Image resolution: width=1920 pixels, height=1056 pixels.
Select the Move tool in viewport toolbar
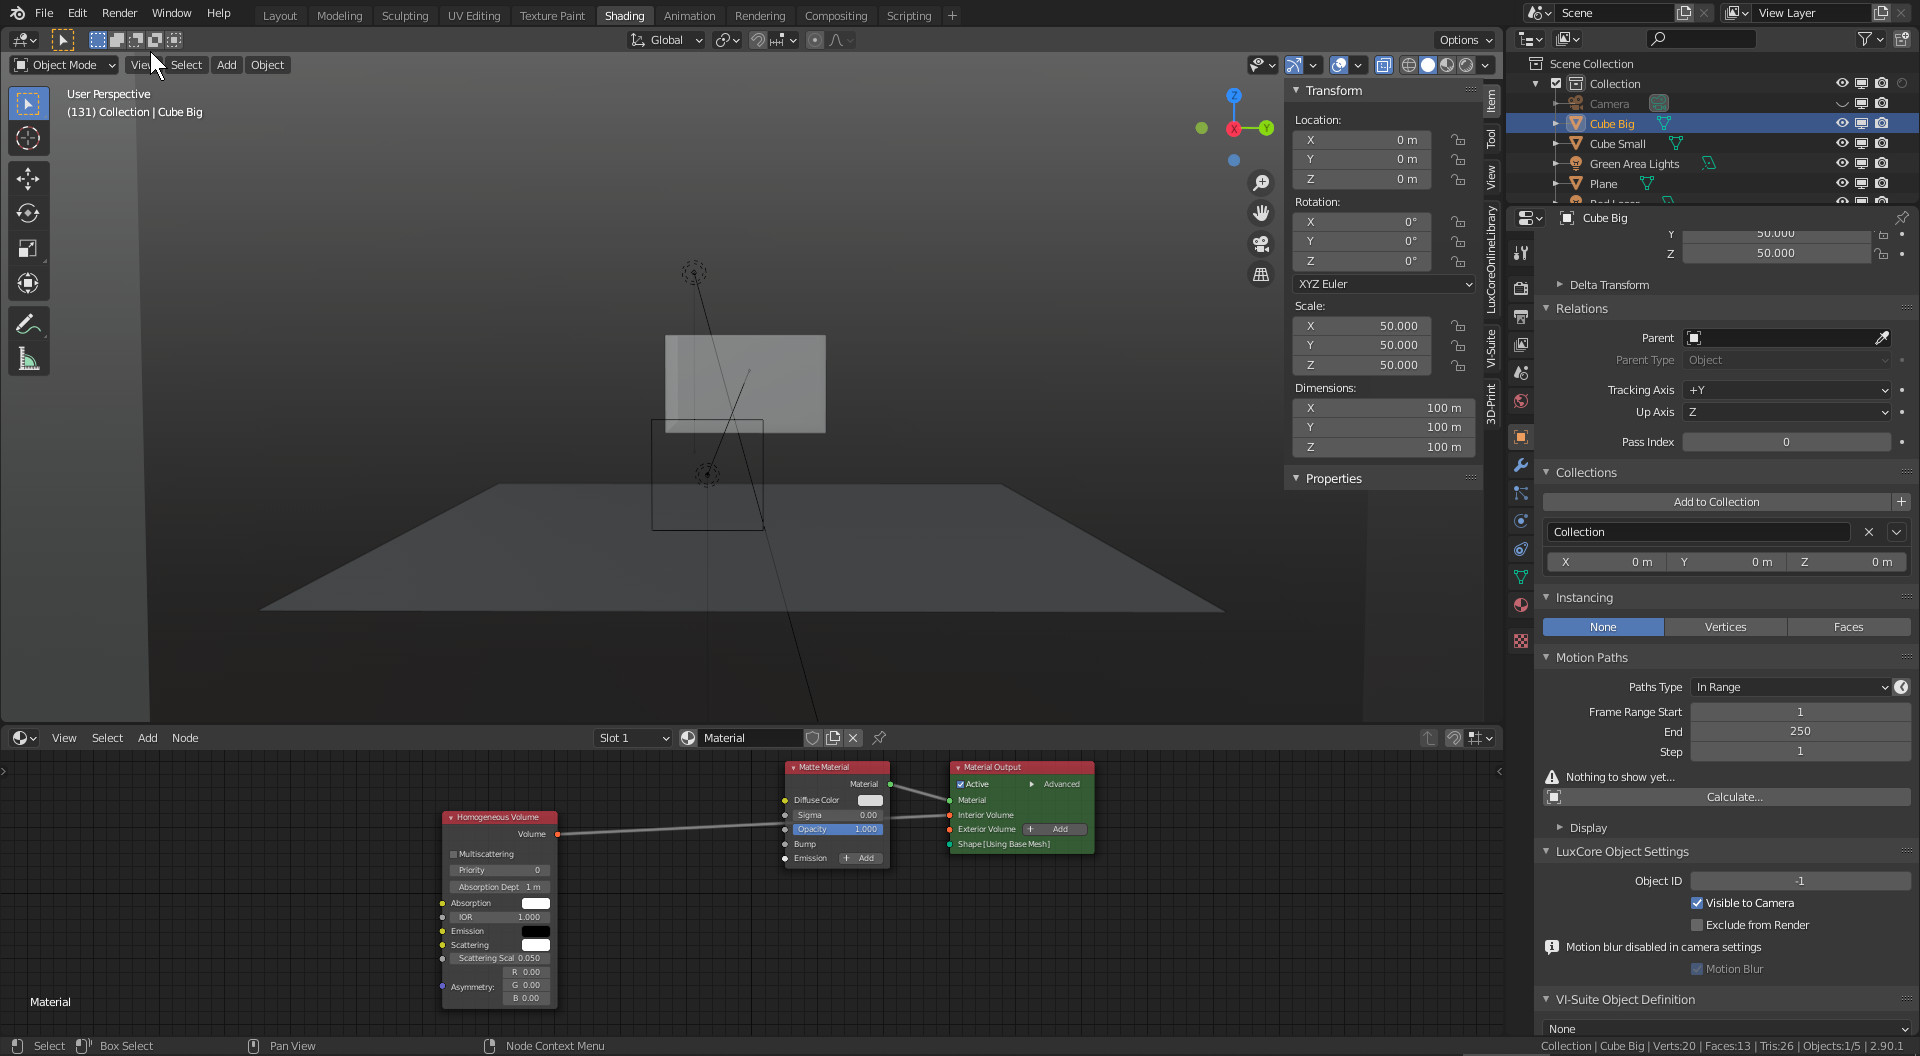tap(28, 179)
